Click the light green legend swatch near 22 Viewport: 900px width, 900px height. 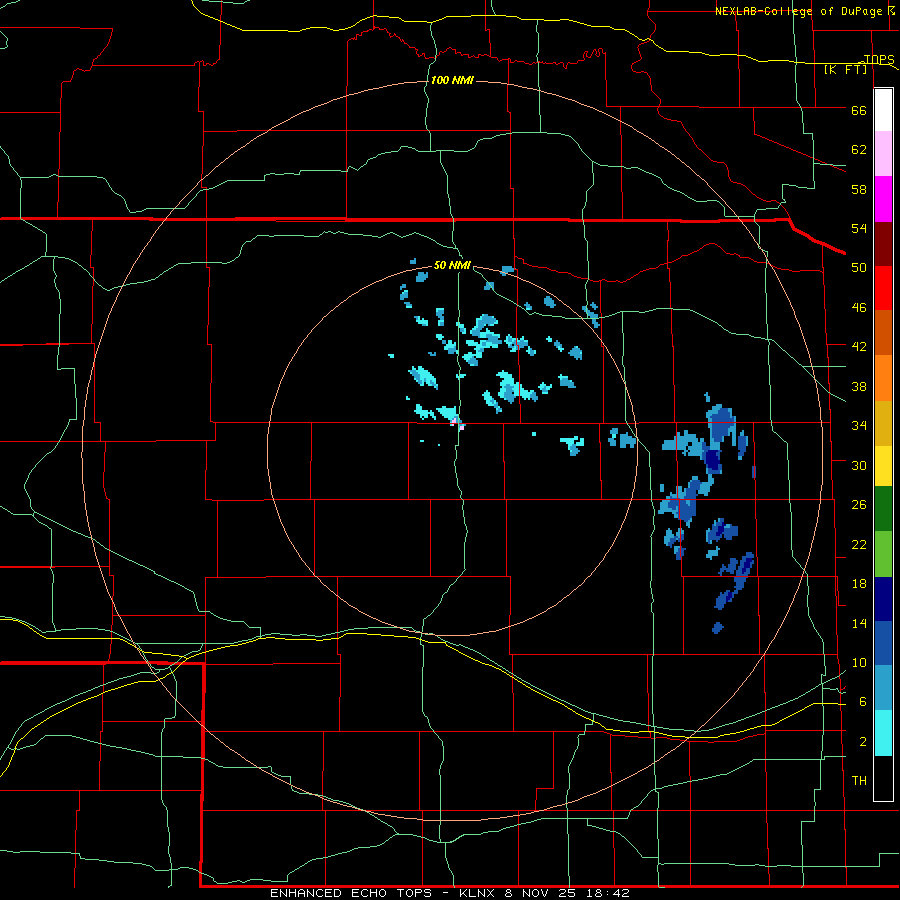pos(883,554)
